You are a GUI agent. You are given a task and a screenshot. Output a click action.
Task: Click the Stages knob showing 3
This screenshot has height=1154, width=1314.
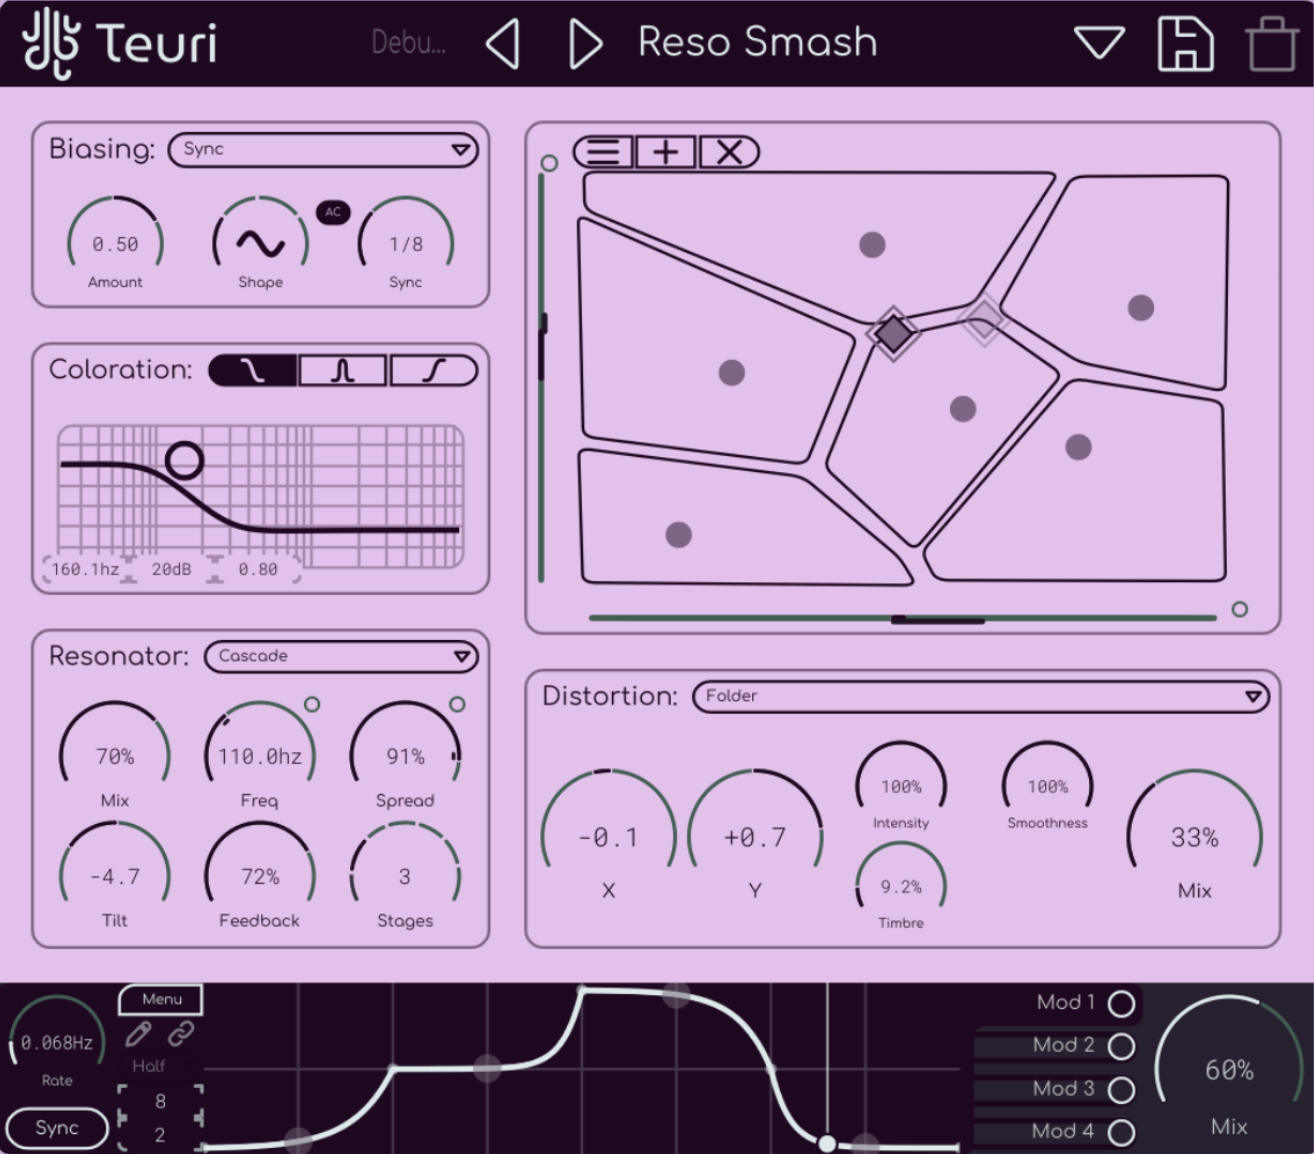click(405, 876)
